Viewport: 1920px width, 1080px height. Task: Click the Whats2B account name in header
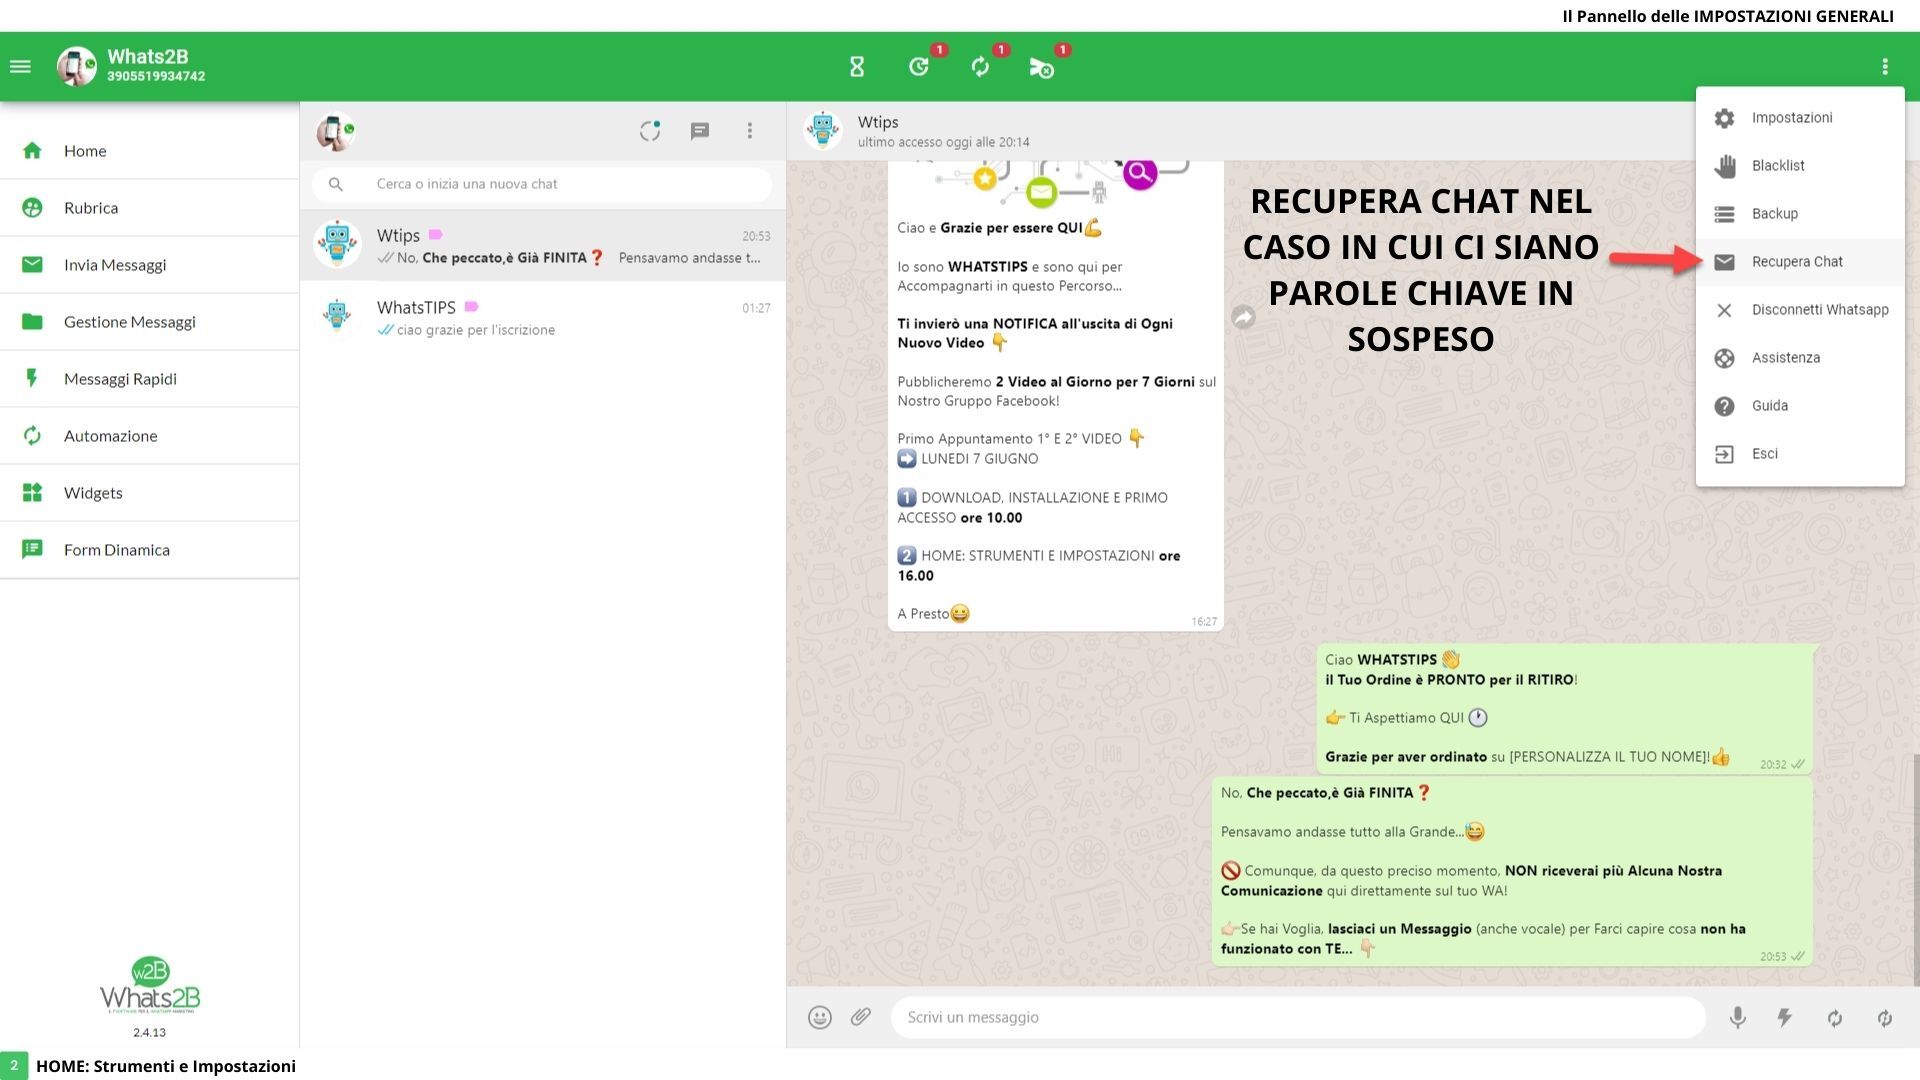[x=148, y=57]
